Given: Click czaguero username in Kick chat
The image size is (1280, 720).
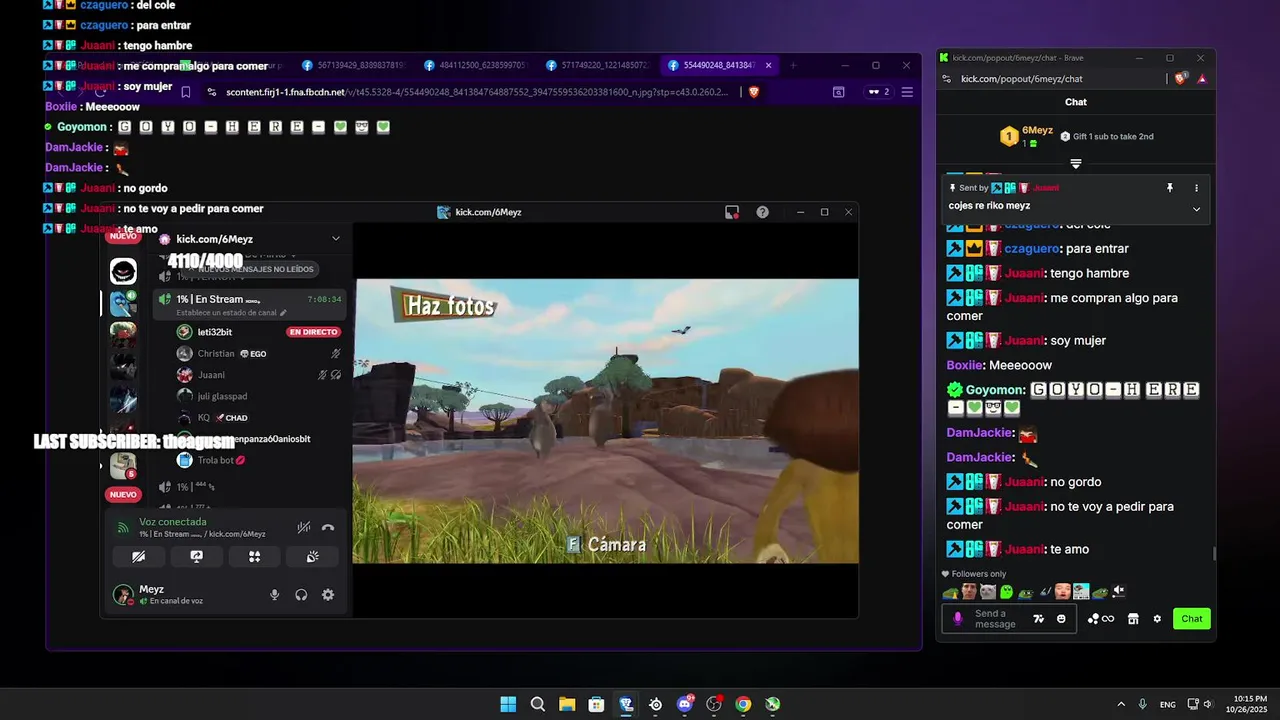Looking at the screenshot, I should point(1029,249).
